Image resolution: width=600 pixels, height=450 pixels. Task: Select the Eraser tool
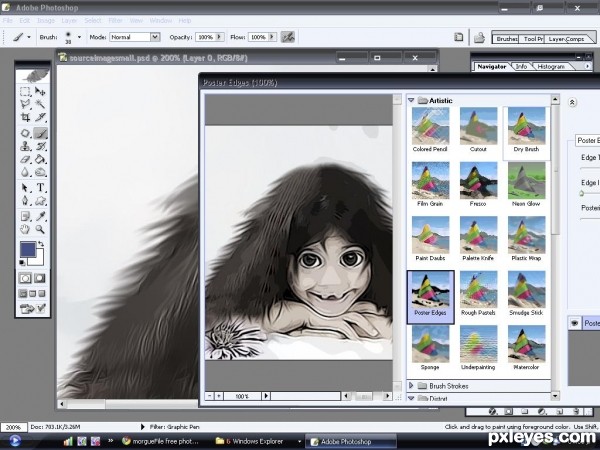25,159
